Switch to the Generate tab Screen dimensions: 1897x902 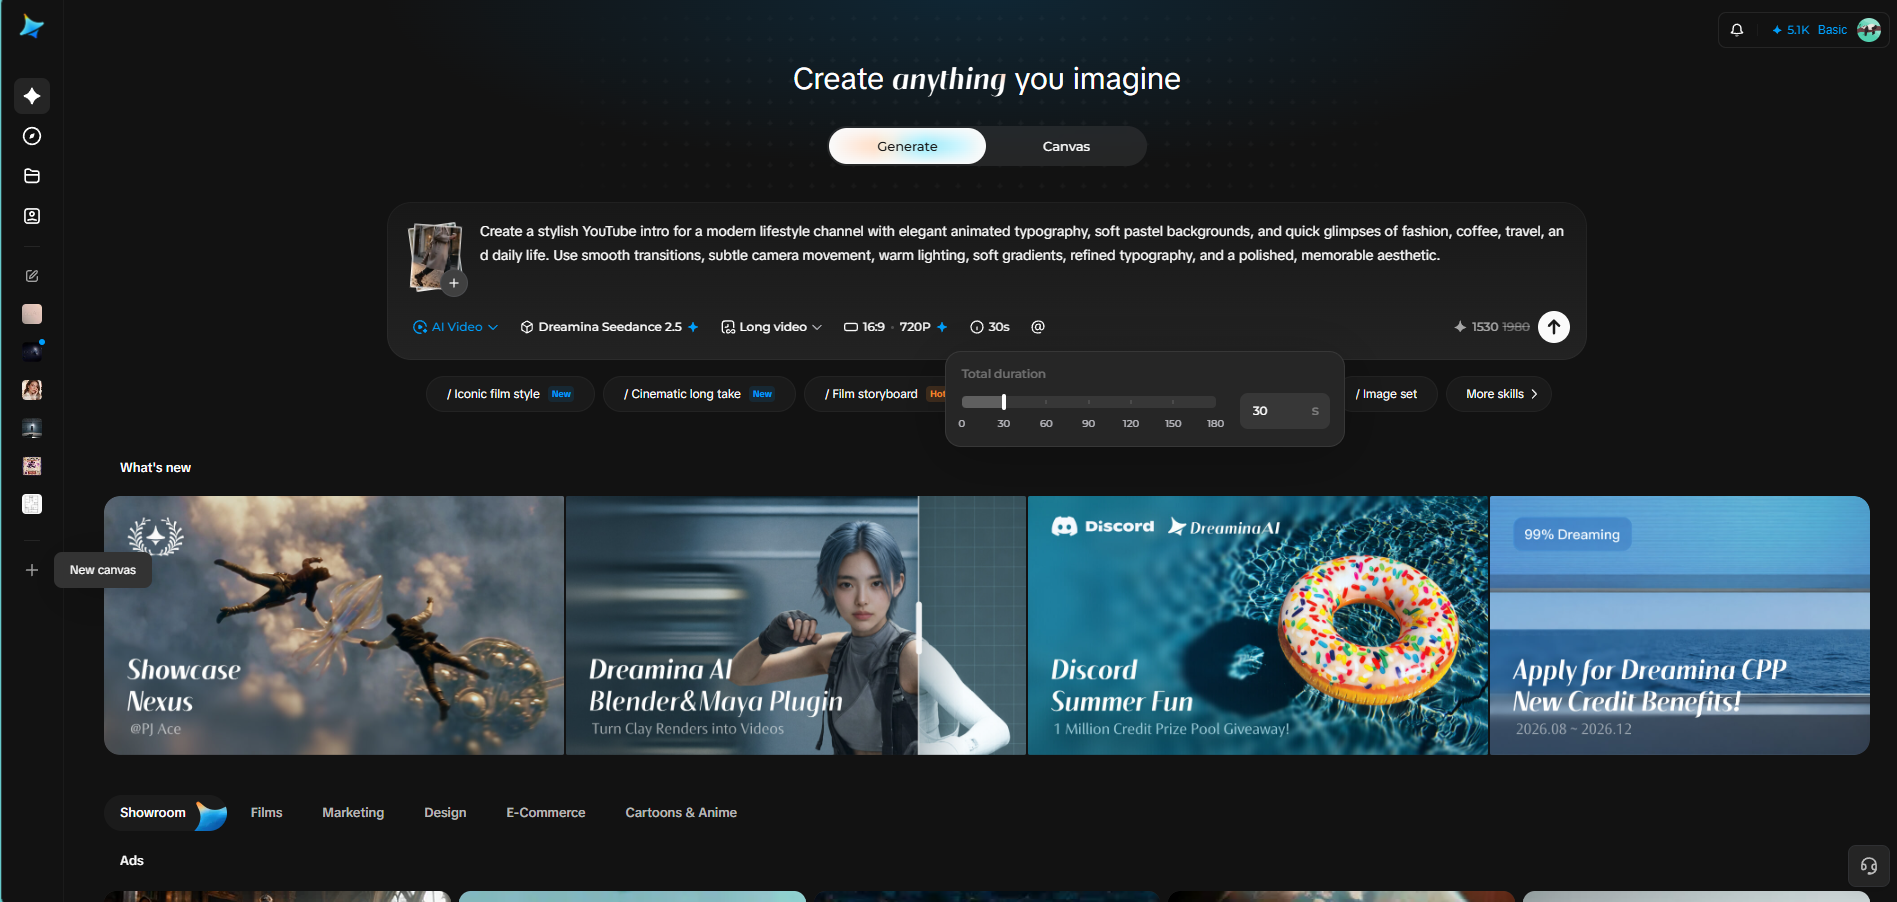point(907,146)
